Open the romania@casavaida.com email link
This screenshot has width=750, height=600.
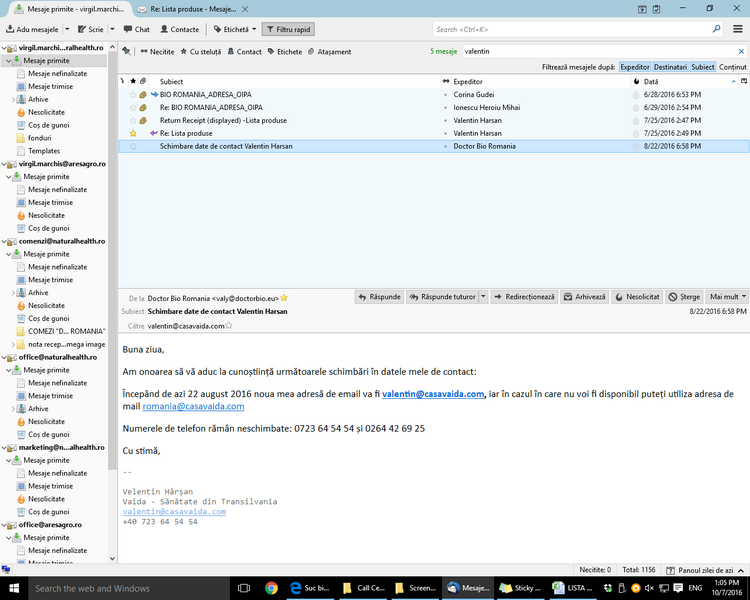[x=193, y=406]
